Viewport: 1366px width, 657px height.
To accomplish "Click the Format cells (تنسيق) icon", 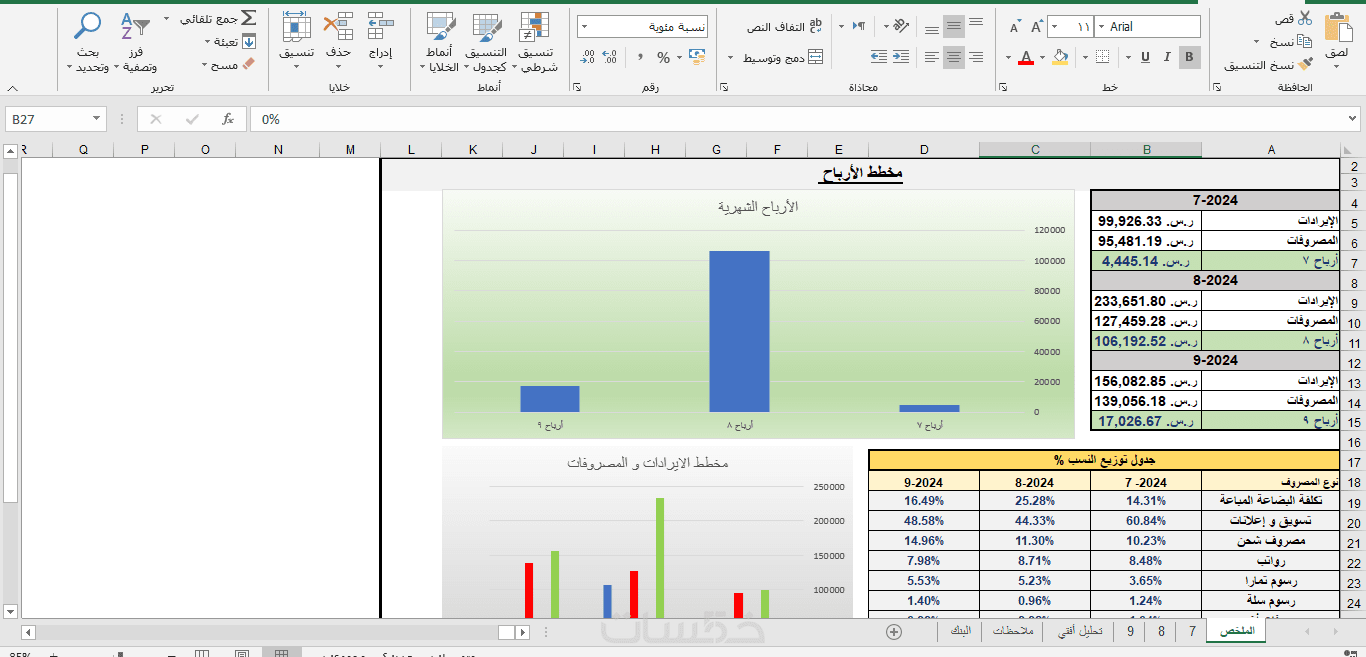I will 296,26.
